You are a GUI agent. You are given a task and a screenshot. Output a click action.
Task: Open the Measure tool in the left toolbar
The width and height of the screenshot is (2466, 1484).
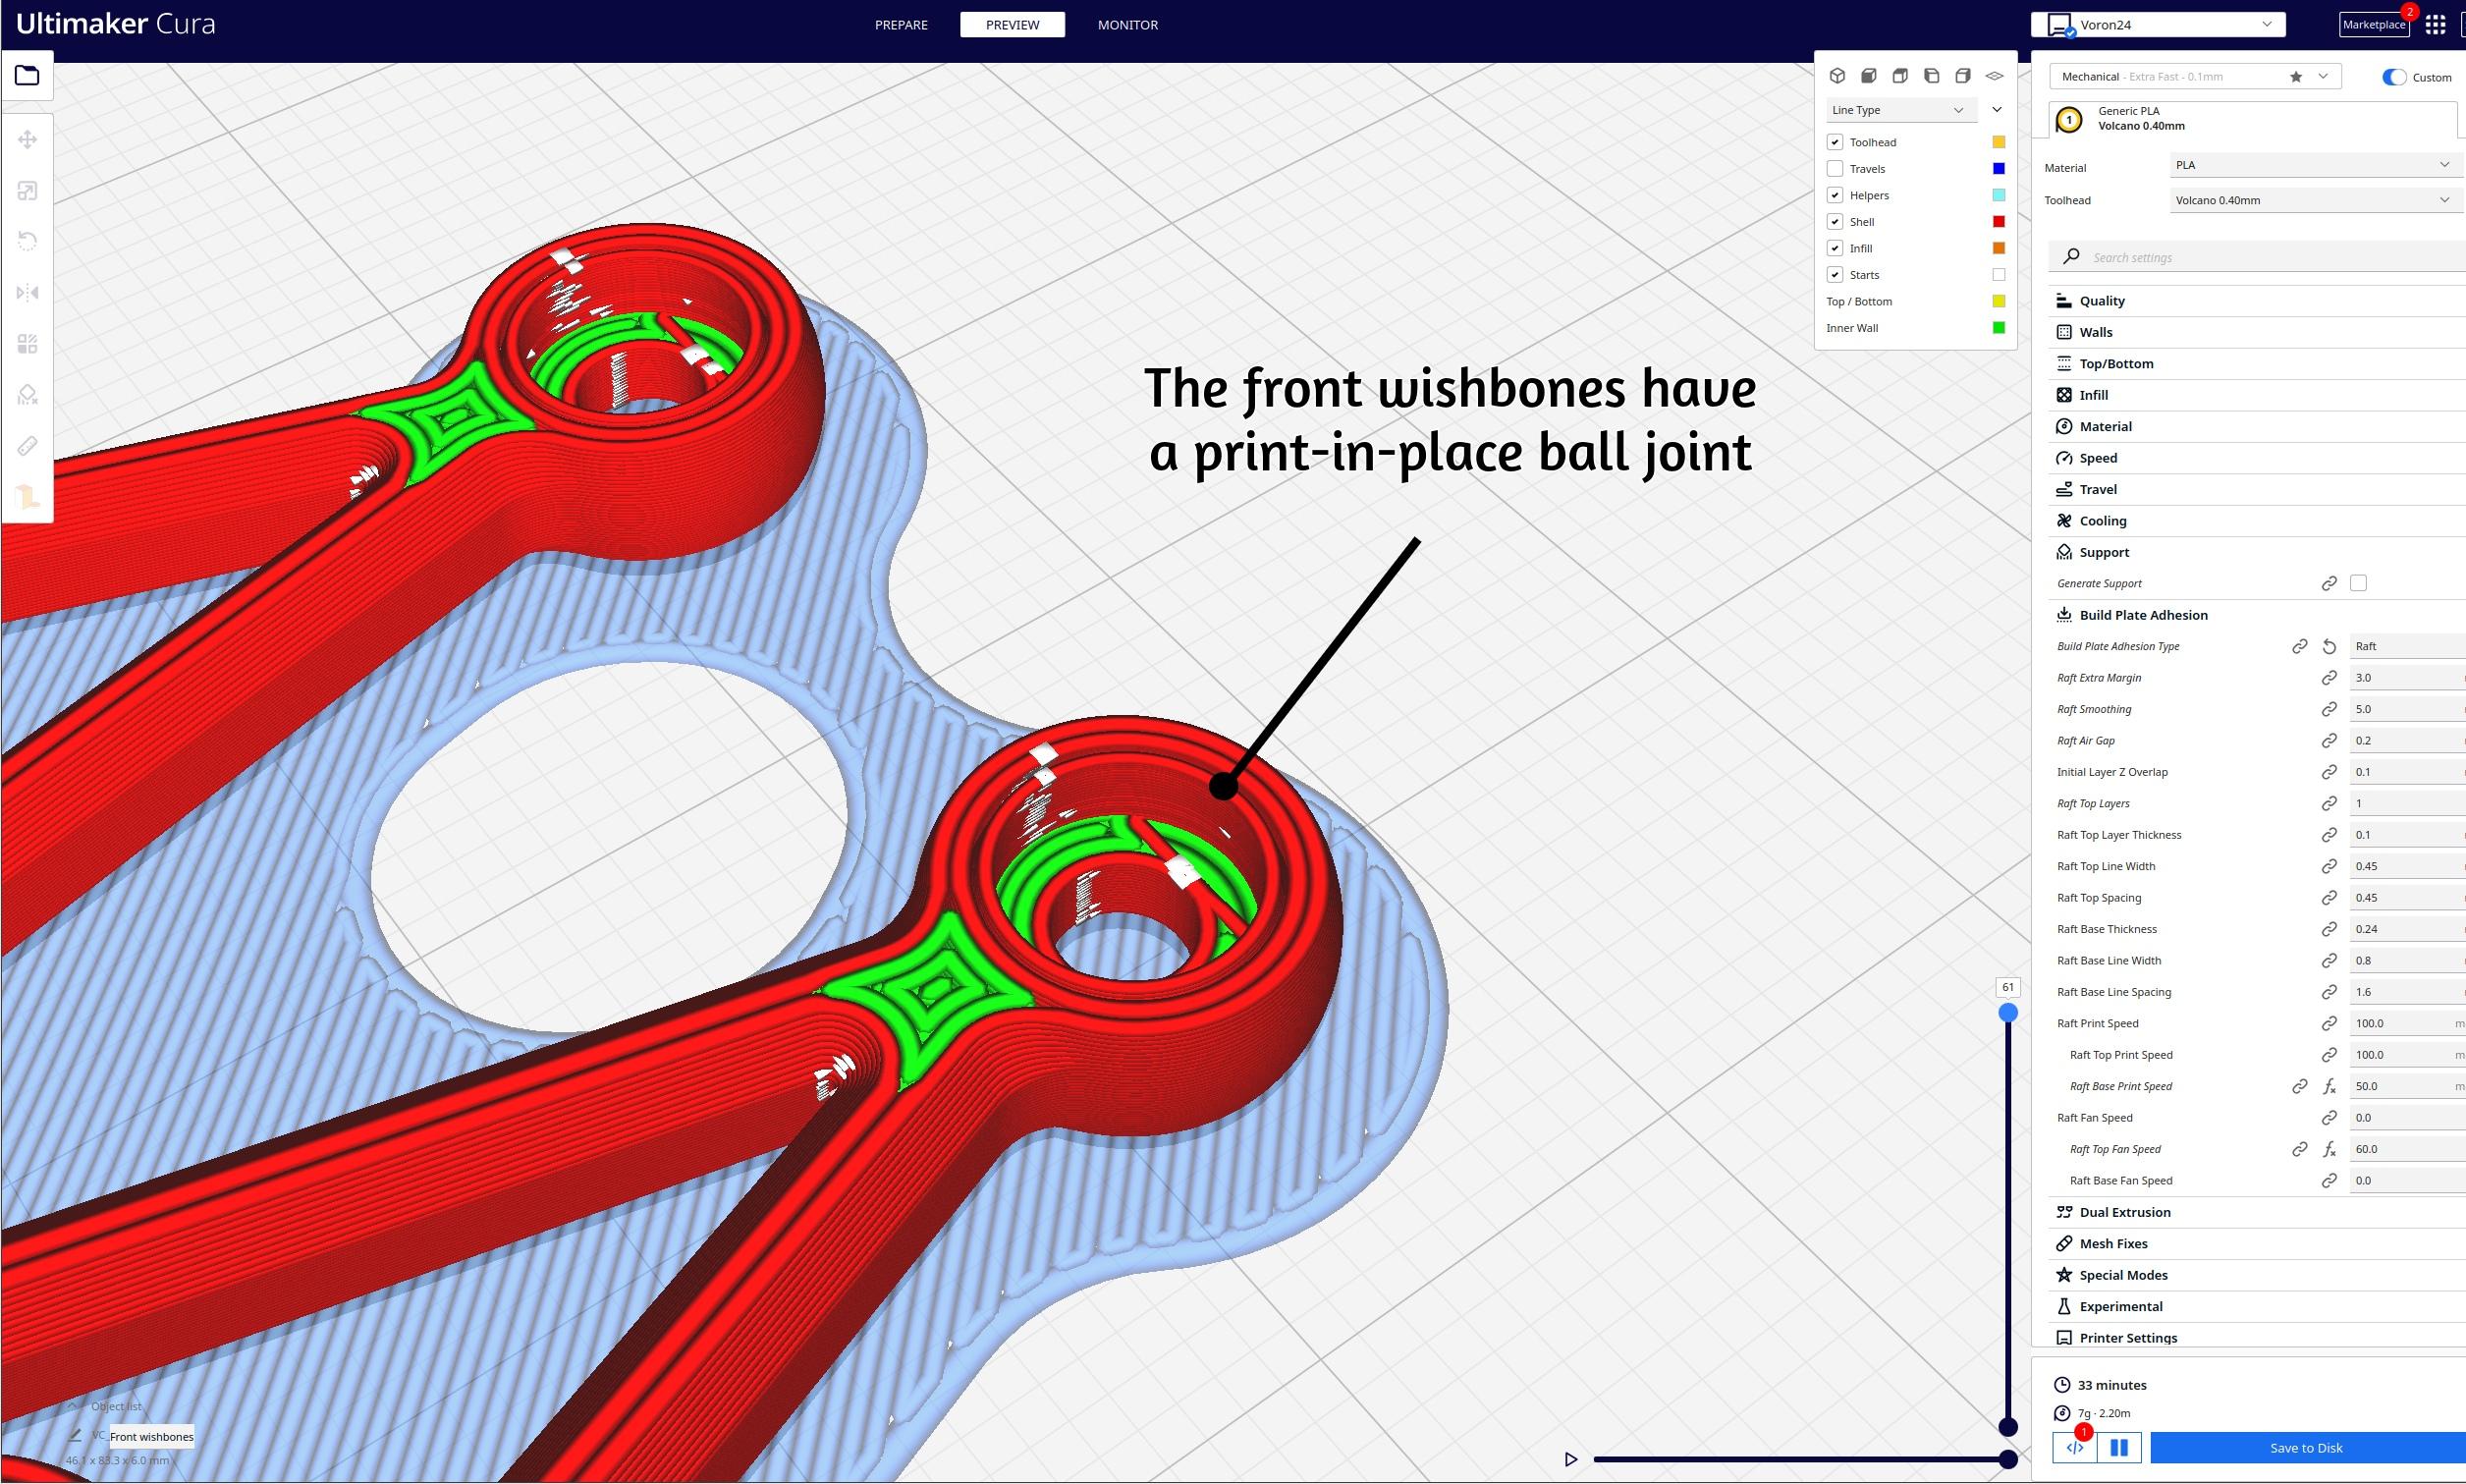[x=28, y=445]
